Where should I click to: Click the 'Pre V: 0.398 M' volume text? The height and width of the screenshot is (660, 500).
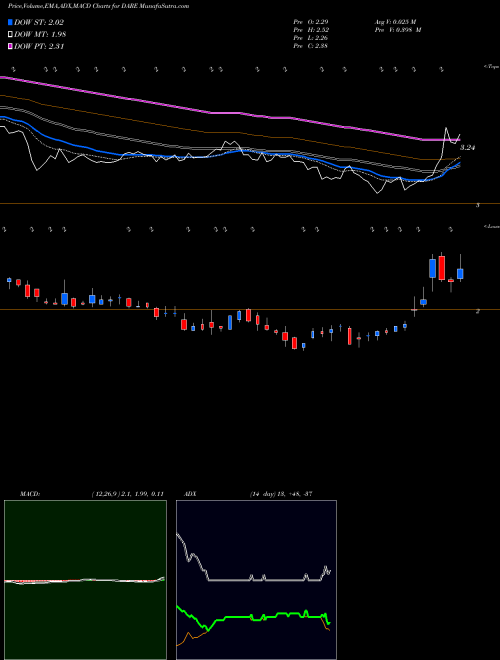(398, 30)
